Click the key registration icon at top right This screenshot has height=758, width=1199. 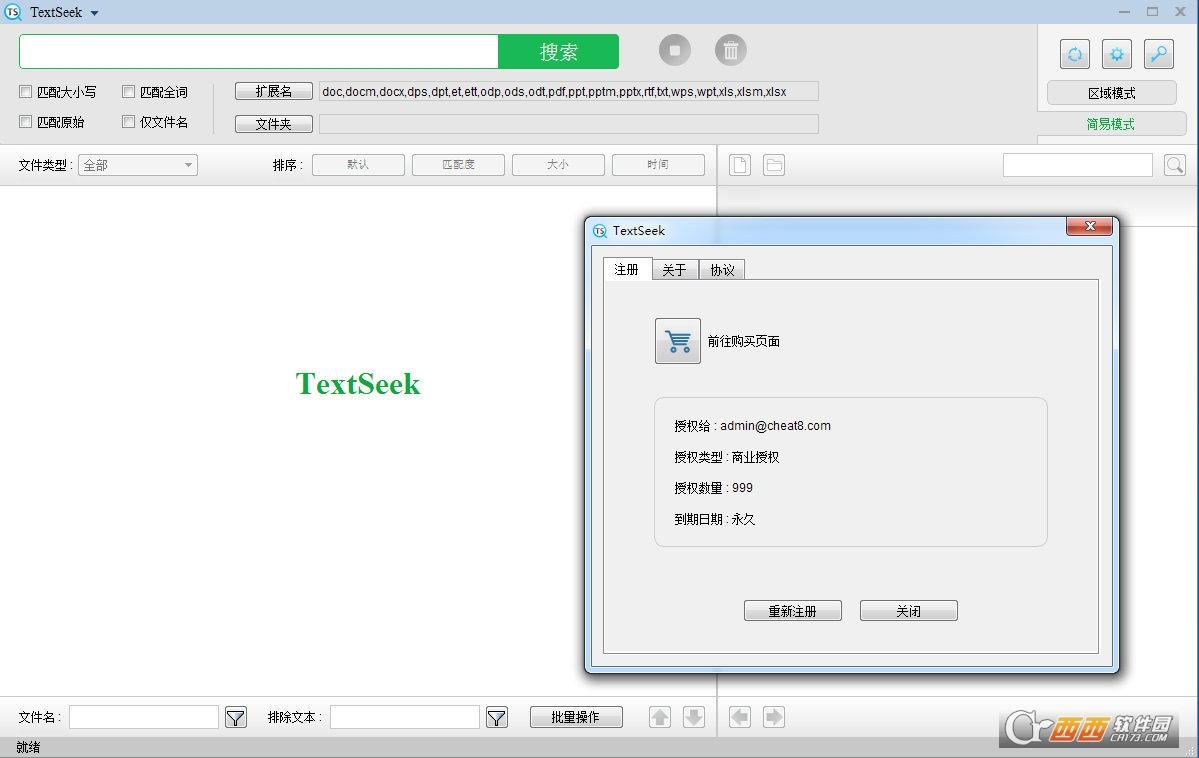pos(1158,54)
